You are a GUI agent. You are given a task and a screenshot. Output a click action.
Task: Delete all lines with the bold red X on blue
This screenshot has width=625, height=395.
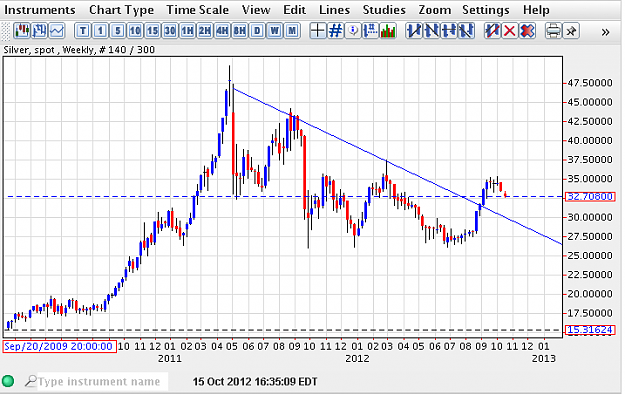527,31
